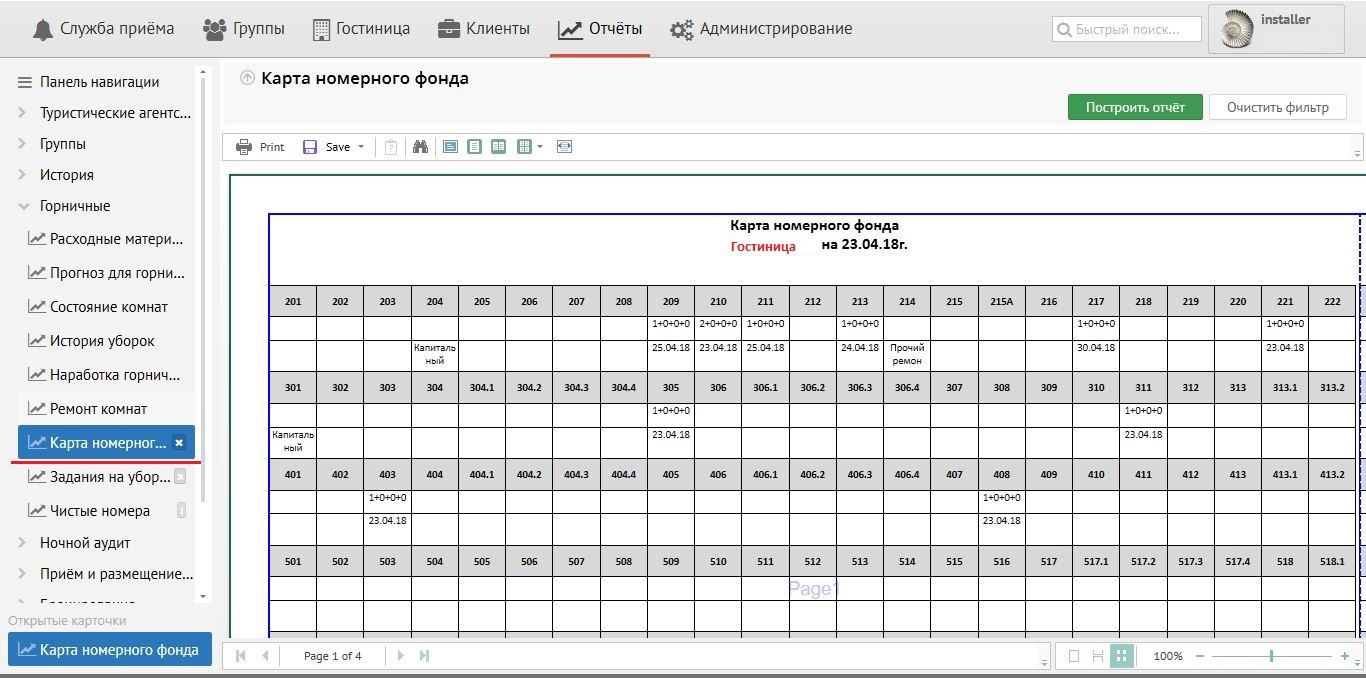Jump to the last report page arrow

[x=424, y=656]
